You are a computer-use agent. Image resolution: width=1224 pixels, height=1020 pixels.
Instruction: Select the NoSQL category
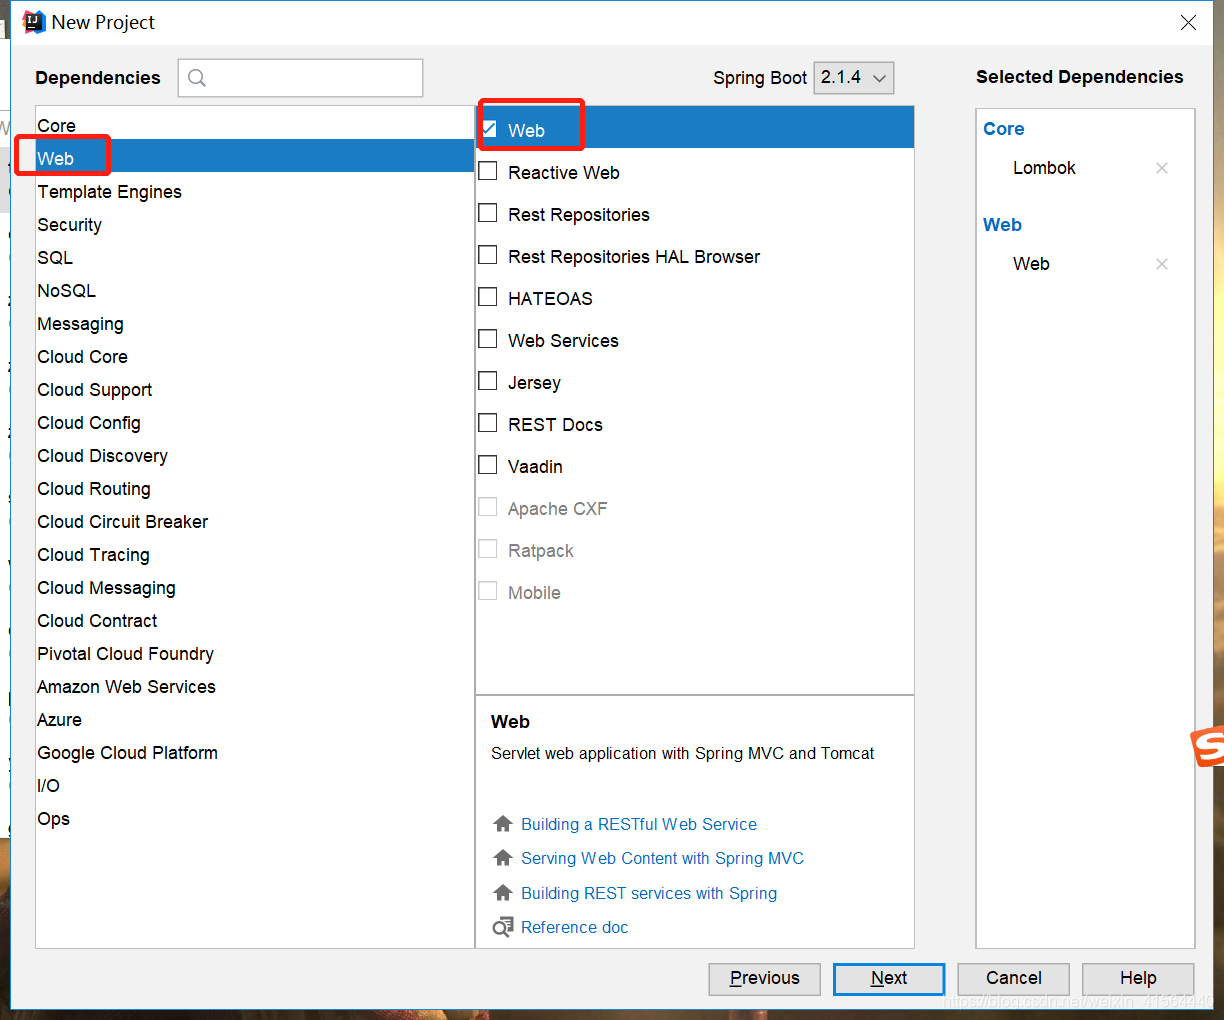point(255,290)
